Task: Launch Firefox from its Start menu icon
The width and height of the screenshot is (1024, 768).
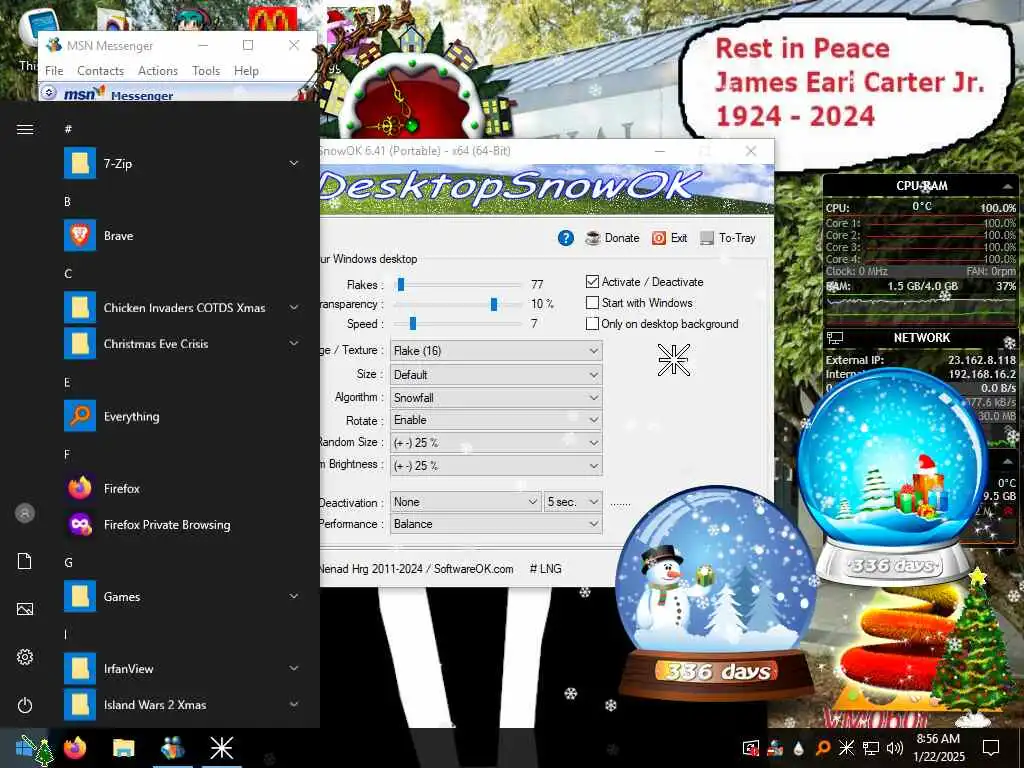Action: pos(80,488)
